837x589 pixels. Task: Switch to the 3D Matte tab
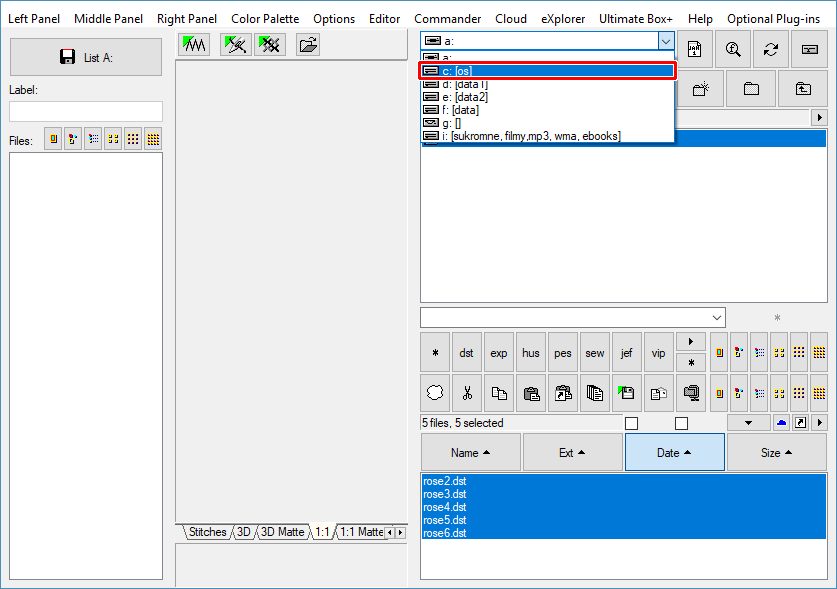pyautogui.click(x=282, y=533)
